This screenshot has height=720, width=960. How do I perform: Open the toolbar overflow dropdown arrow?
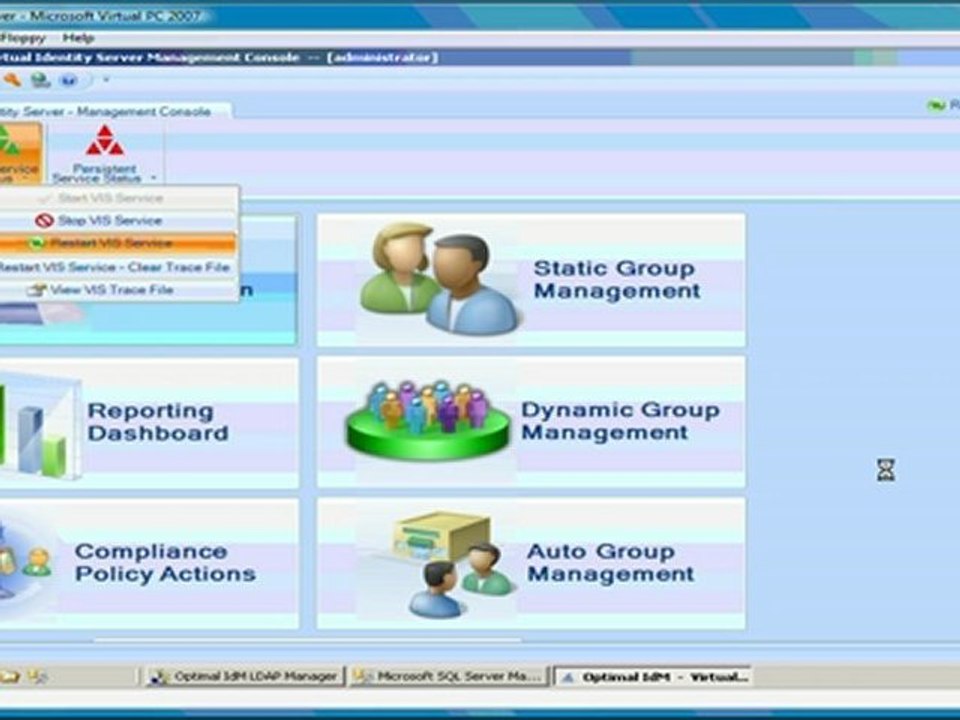point(105,80)
